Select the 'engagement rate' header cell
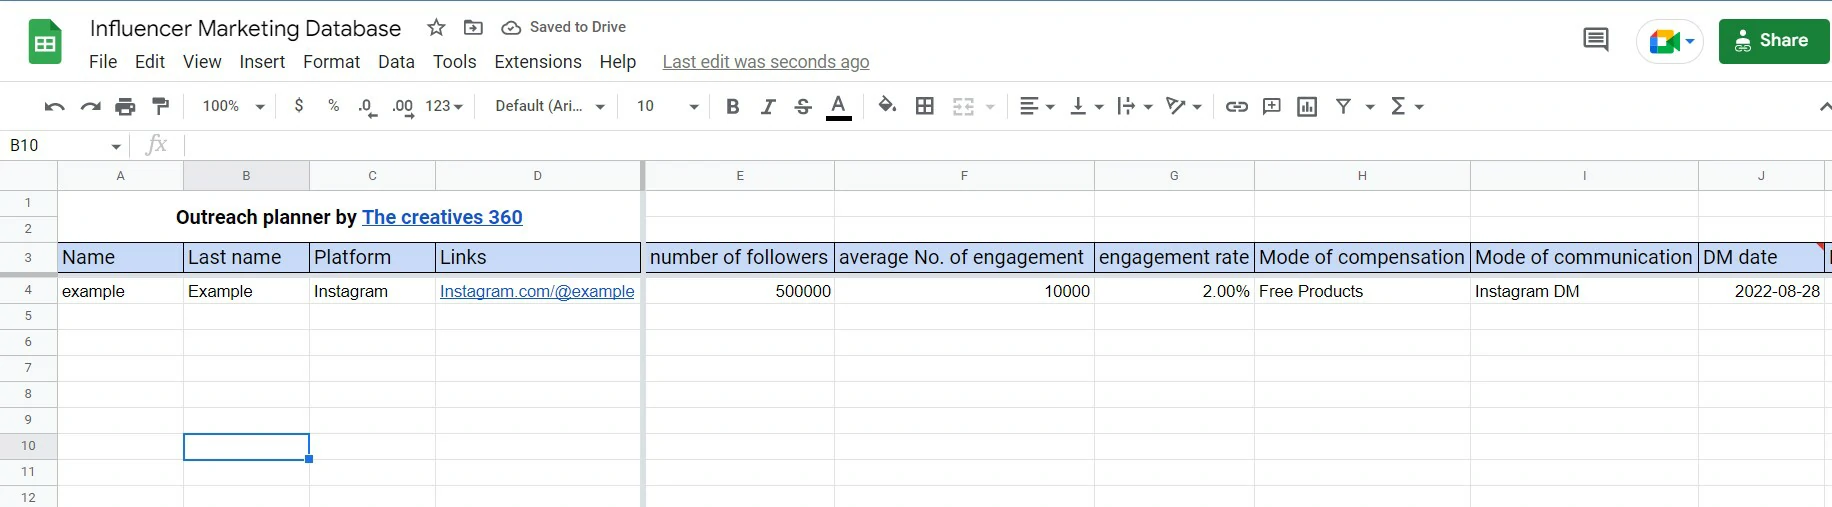This screenshot has width=1832, height=507. tap(1174, 257)
